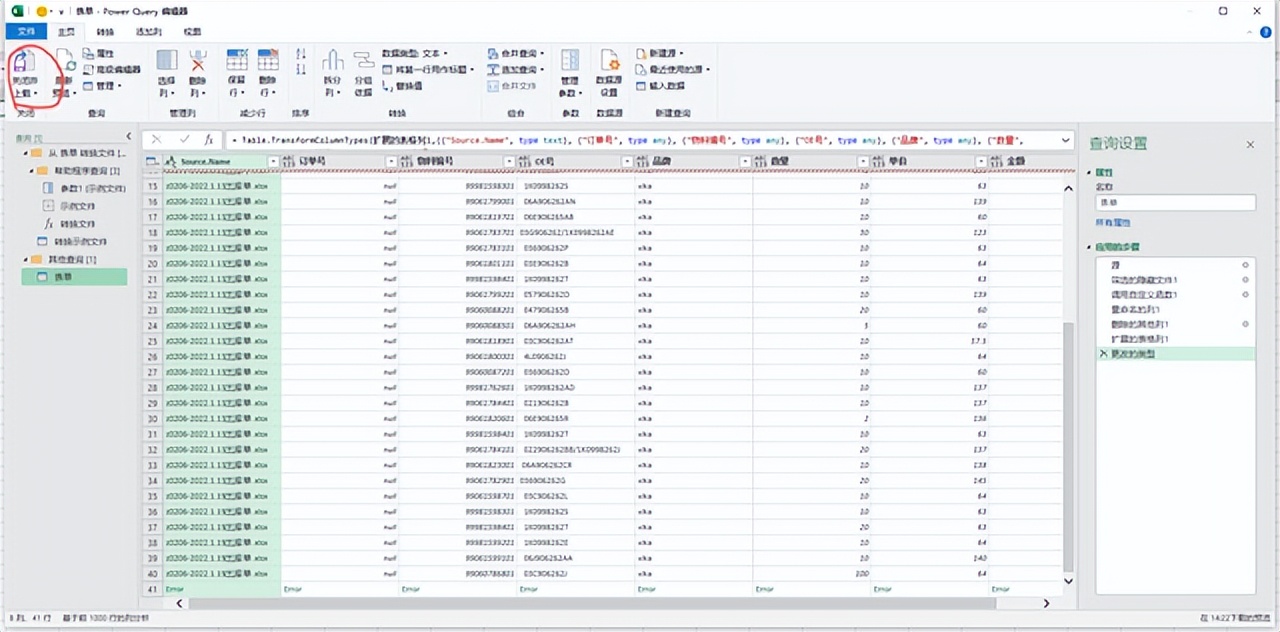
Task: Click the Refresh Preview icon
Action: (x=64, y=60)
